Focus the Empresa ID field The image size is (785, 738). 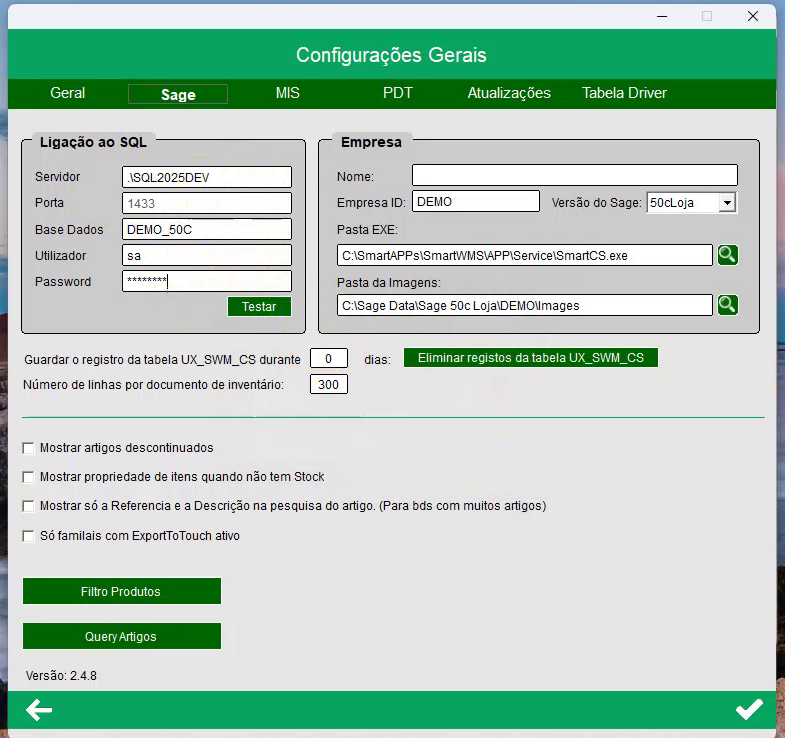click(x=476, y=201)
